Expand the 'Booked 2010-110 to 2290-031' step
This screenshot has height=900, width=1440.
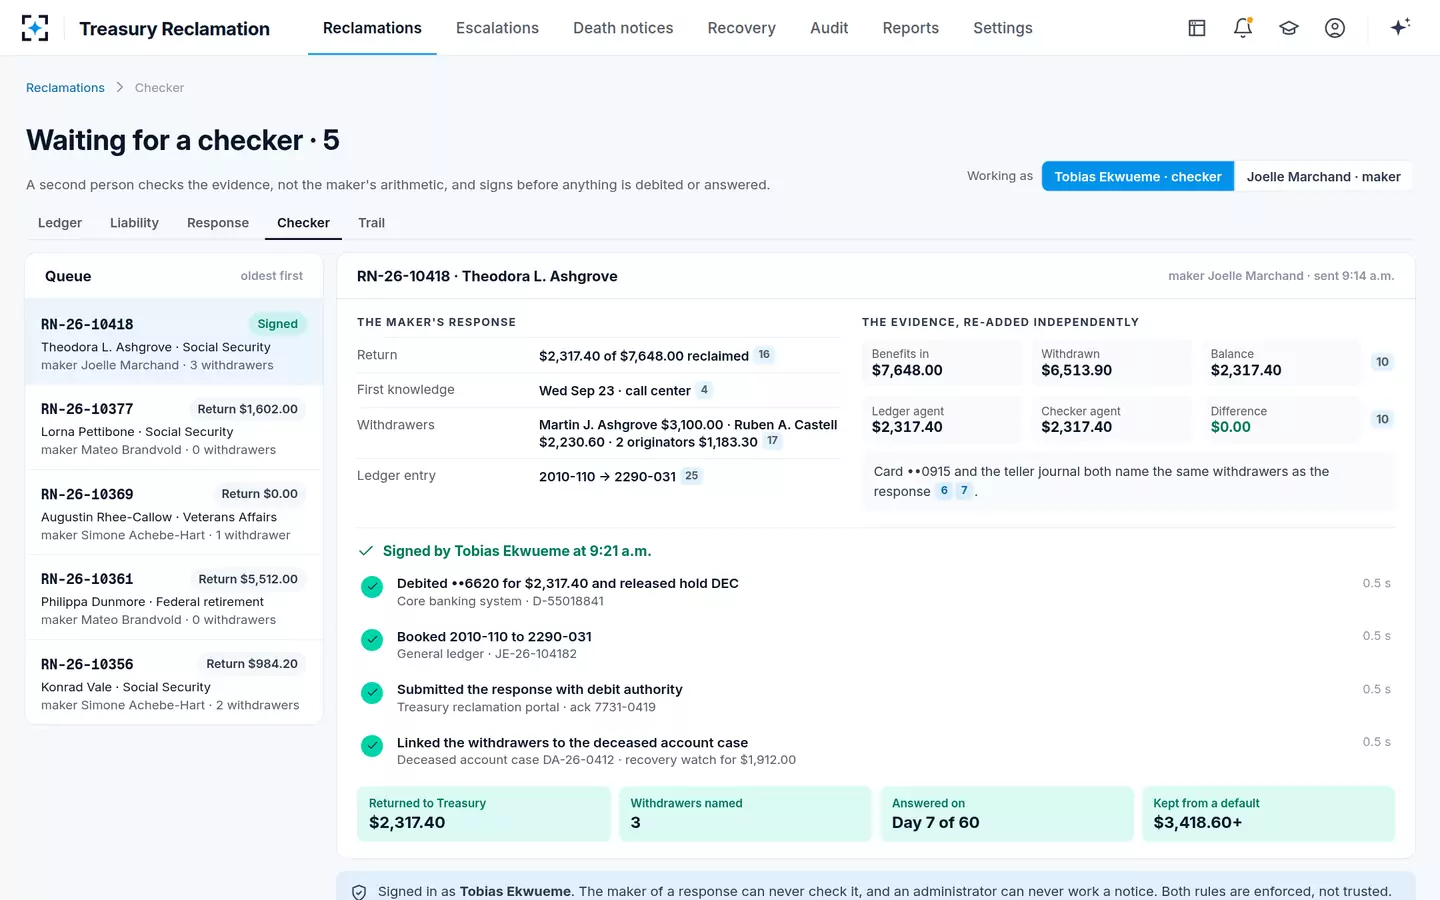tap(876, 645)
